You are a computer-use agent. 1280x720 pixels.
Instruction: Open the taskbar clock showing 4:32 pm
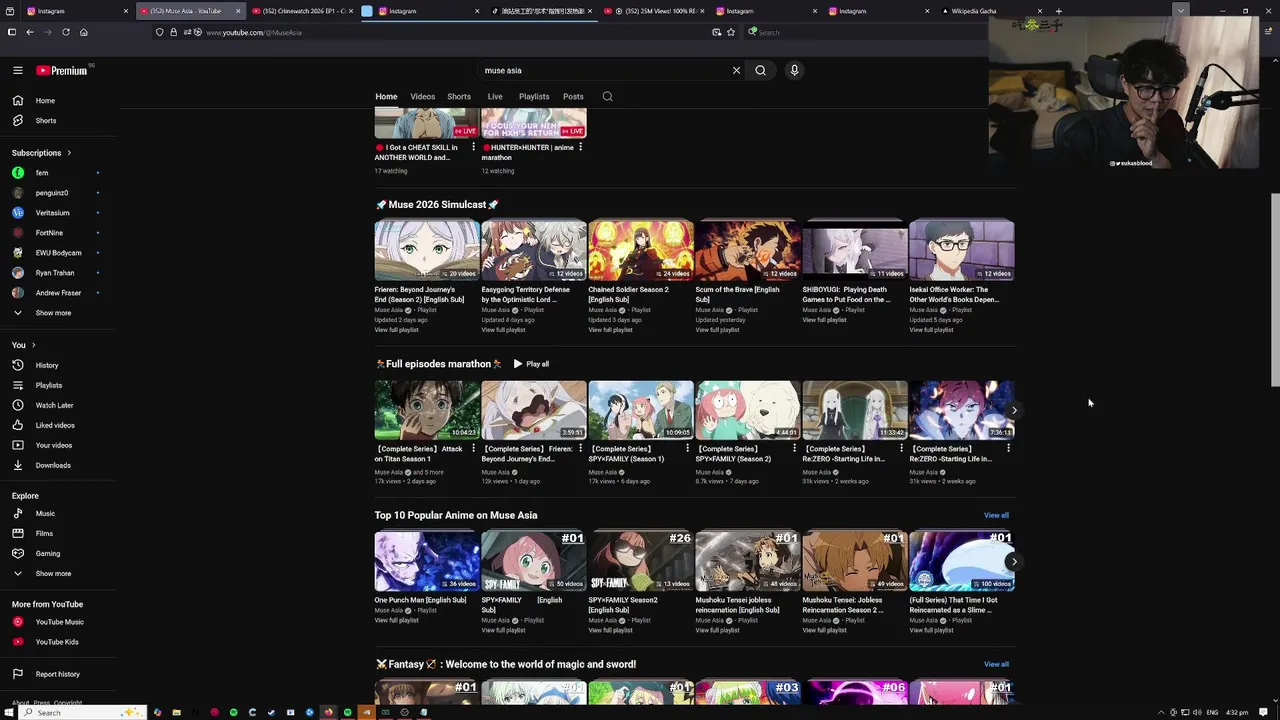[x=1237, y=712]
